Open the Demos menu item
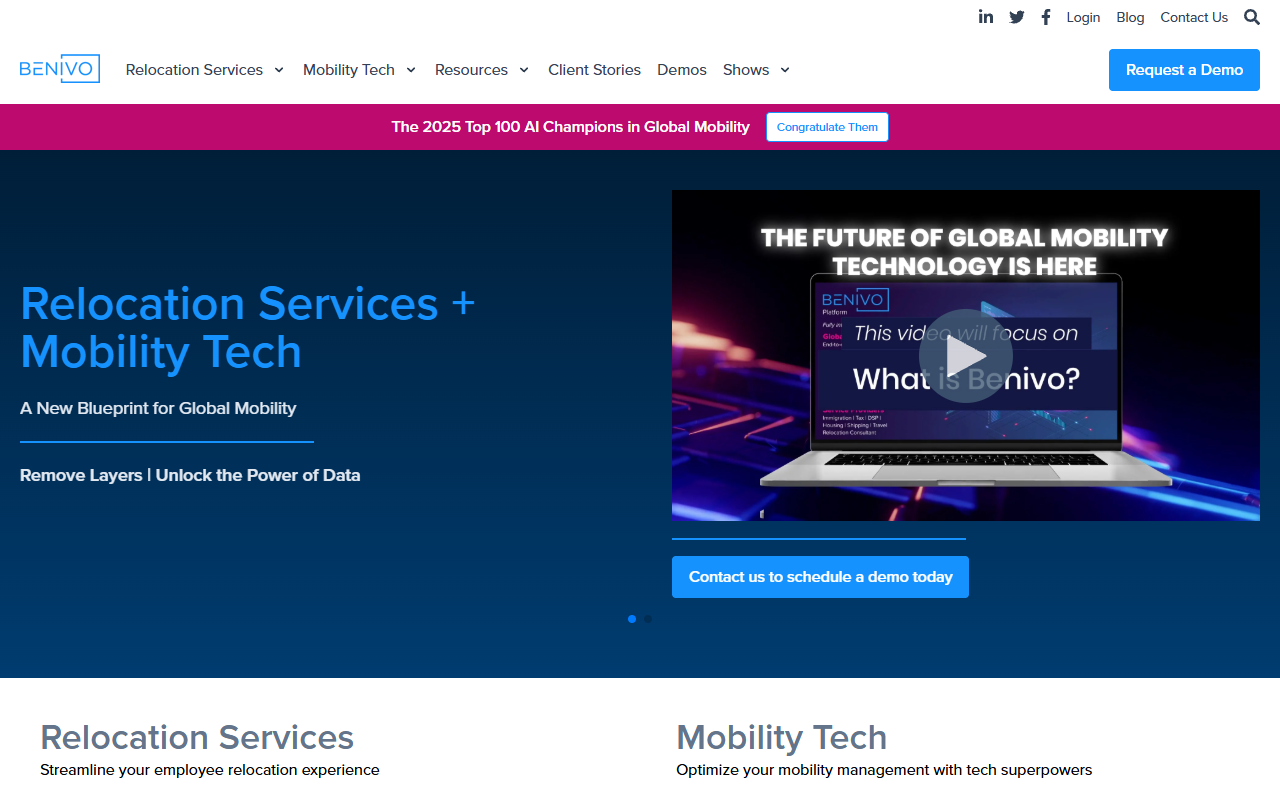This screenshot has width=1280, height=800. [x=682, y=70]
